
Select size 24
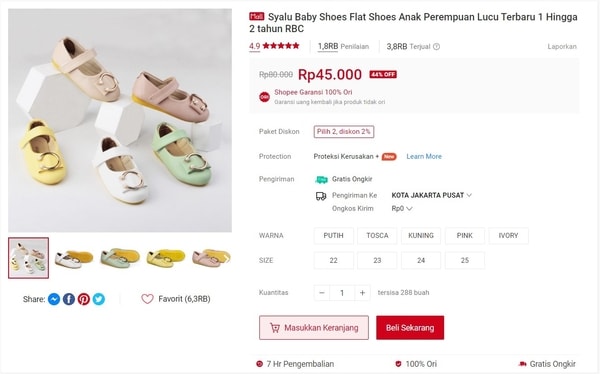coord(421,260)
